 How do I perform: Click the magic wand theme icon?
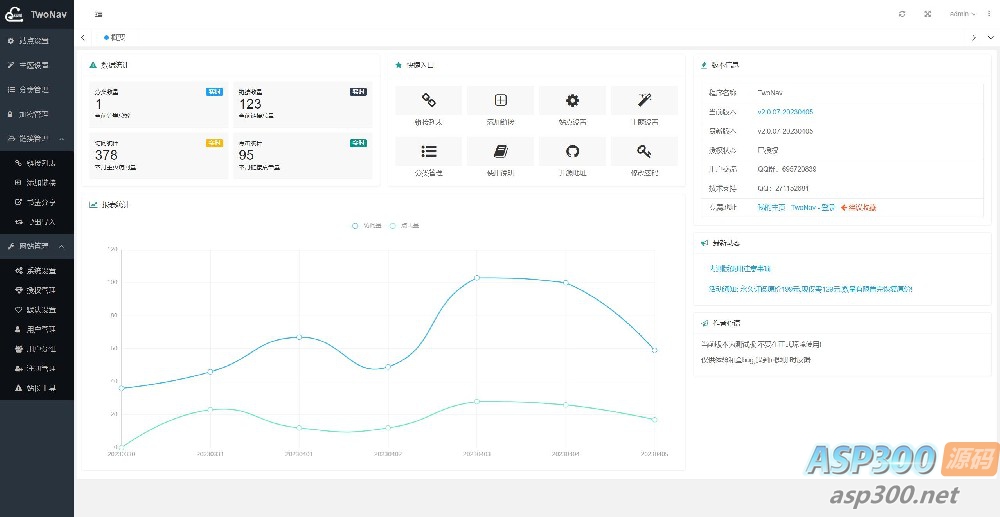pyautogui.click(x=644, y=100)
